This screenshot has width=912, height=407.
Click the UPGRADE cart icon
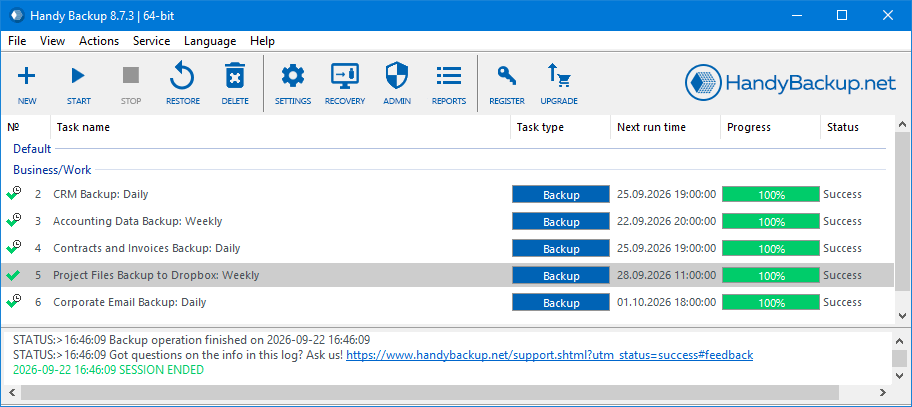(x=558, y=76)
